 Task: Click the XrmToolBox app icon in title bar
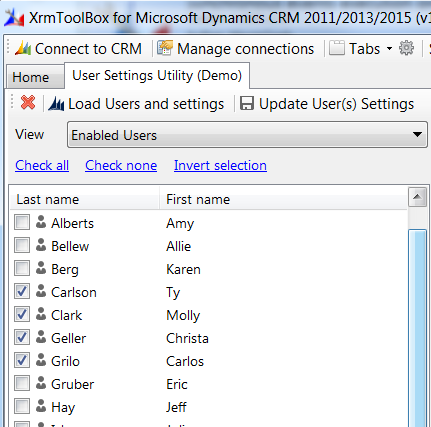pyautogui.click(x=14, y=18)
